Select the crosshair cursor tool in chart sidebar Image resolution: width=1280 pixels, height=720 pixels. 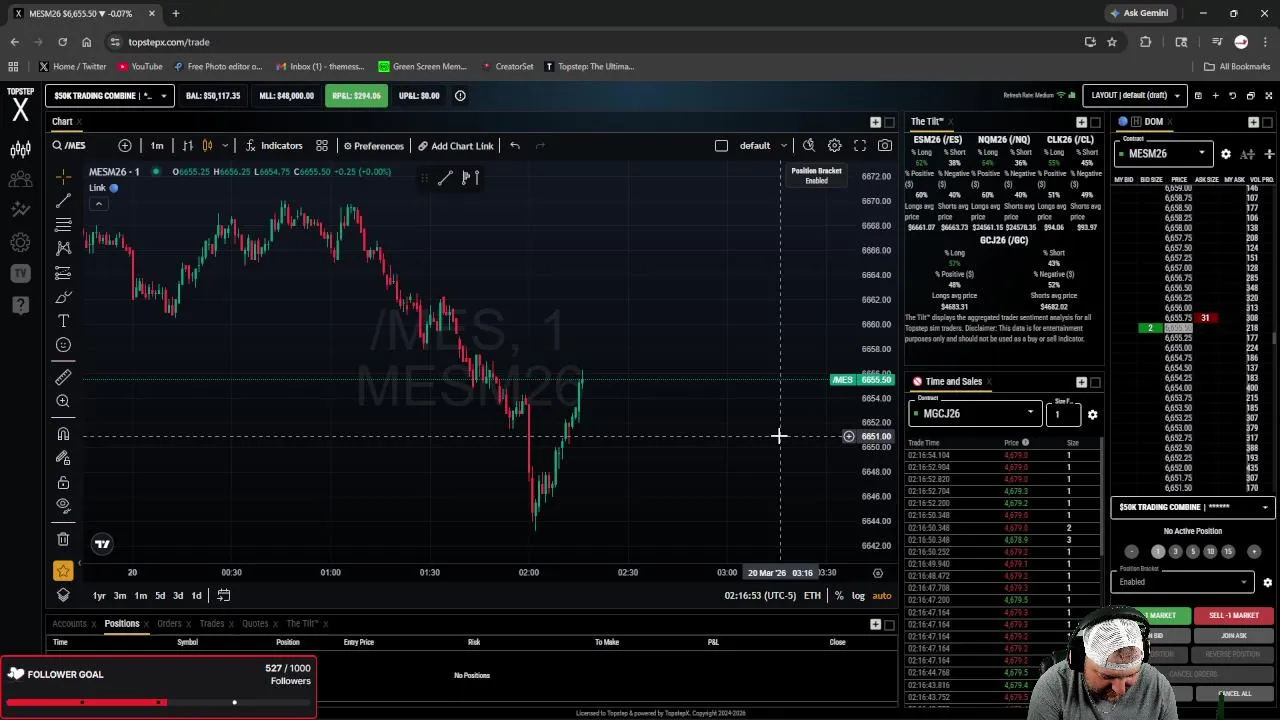click(63, 176)
